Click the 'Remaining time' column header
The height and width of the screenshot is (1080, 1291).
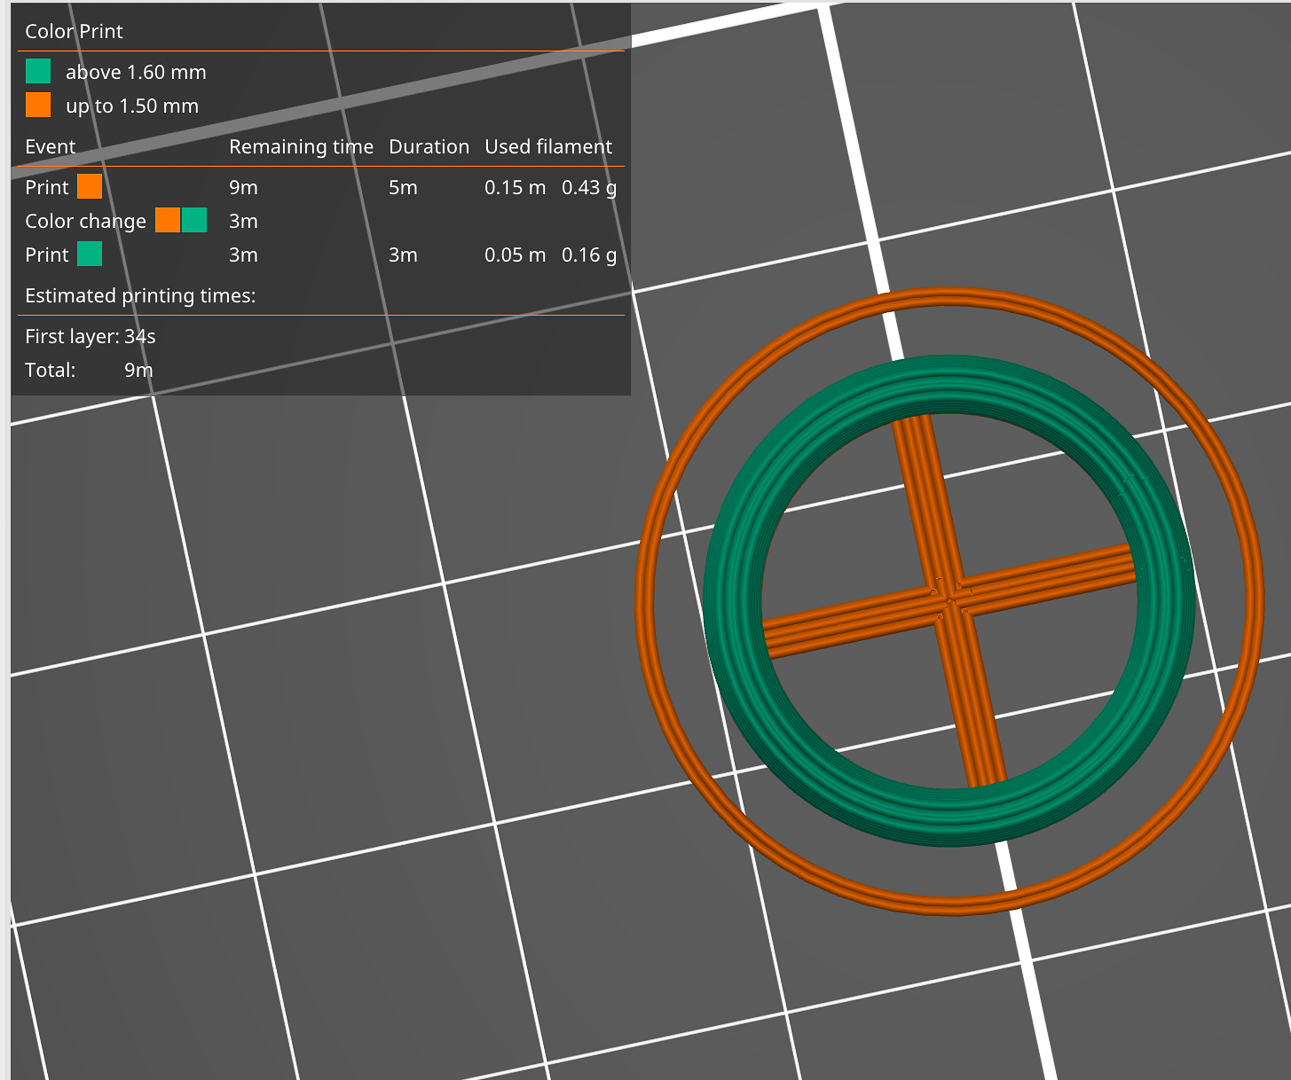301,147
